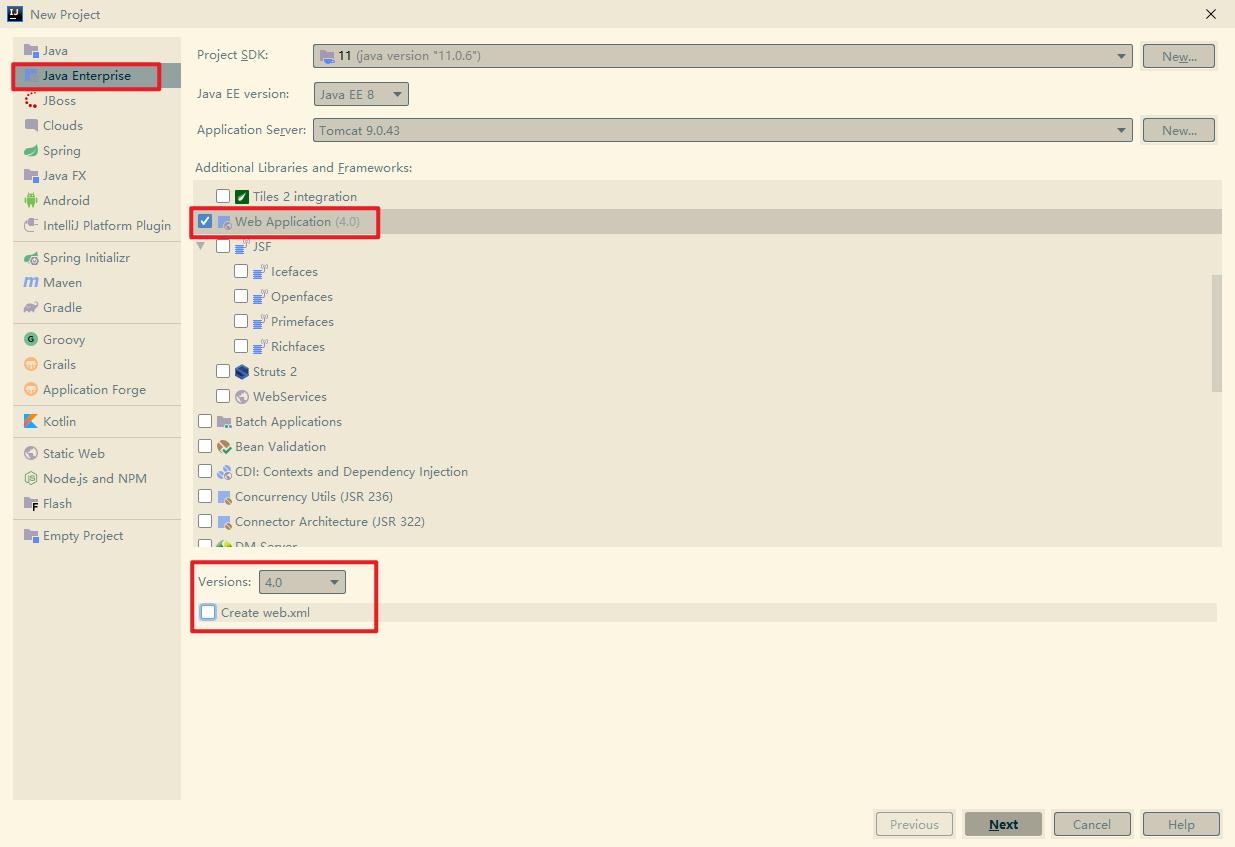Click the Web Application framework icon

click(224, 222)
